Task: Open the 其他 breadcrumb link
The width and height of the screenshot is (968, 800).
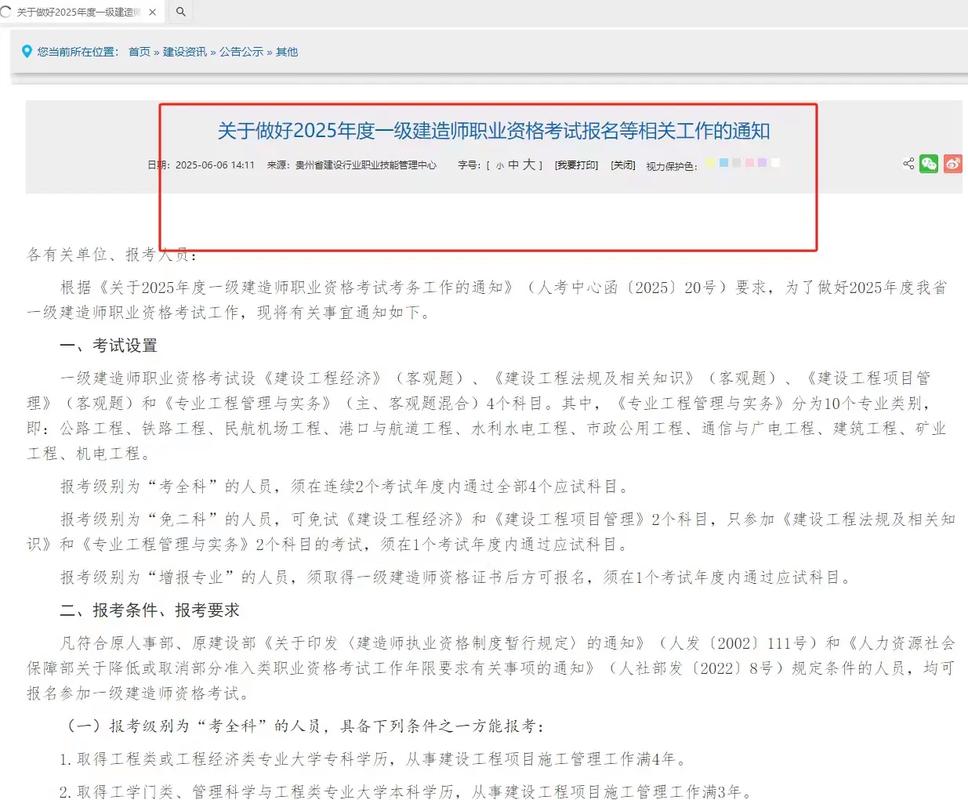Action: 285,50
